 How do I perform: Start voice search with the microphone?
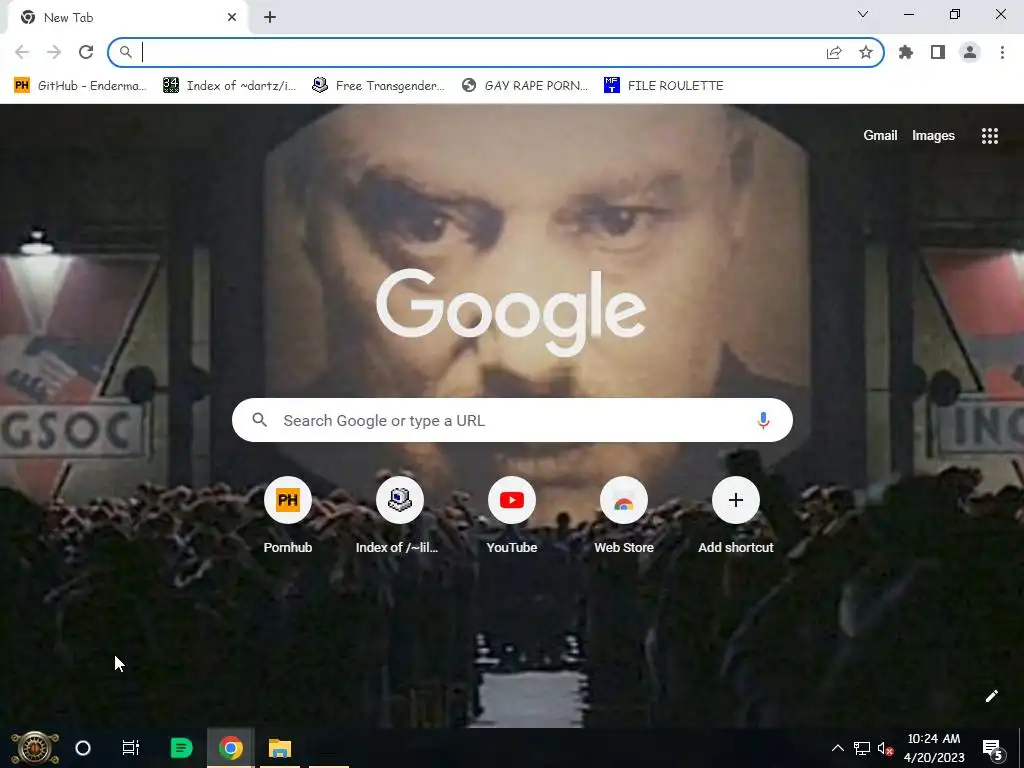[763, 420]
